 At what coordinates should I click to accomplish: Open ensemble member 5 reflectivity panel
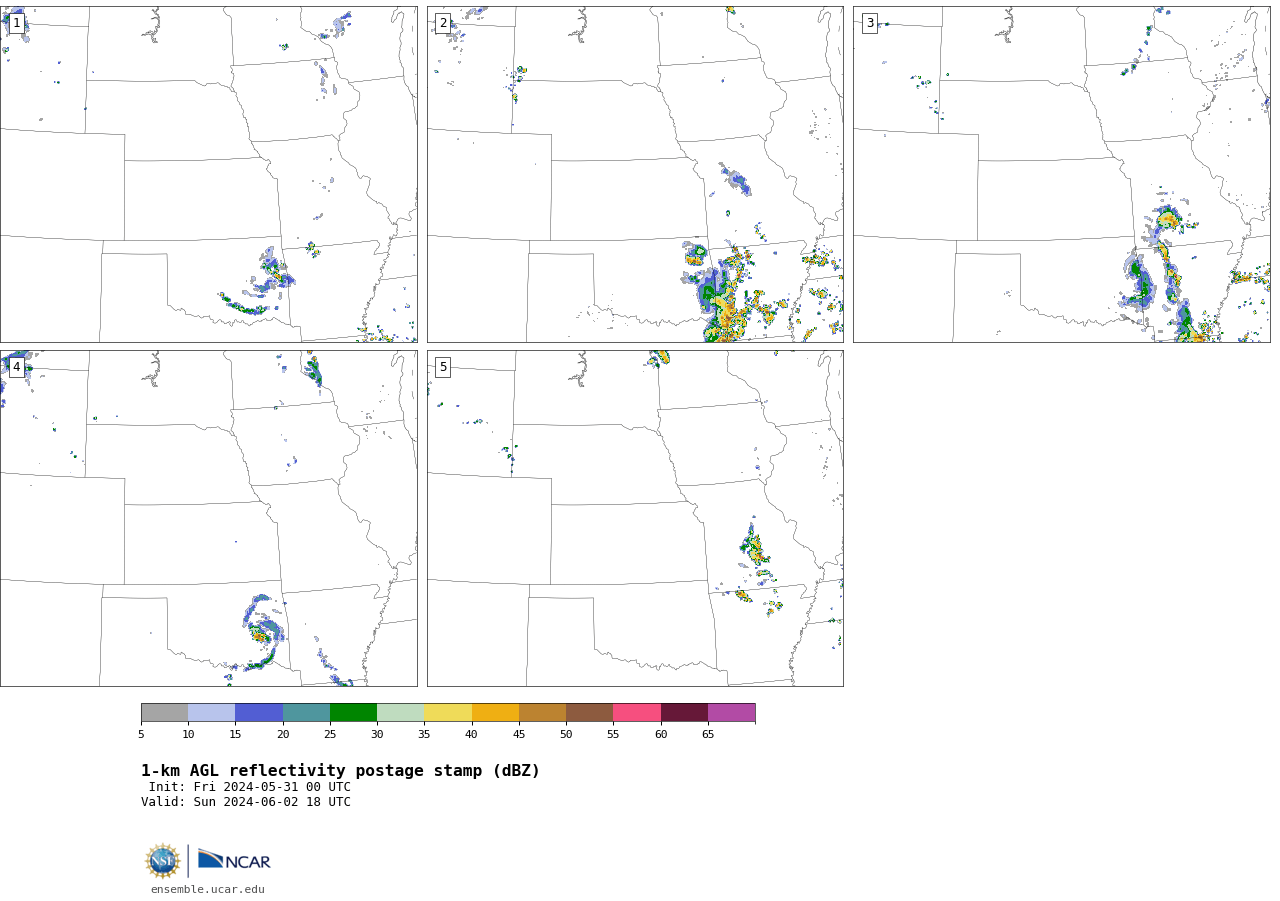635,518
